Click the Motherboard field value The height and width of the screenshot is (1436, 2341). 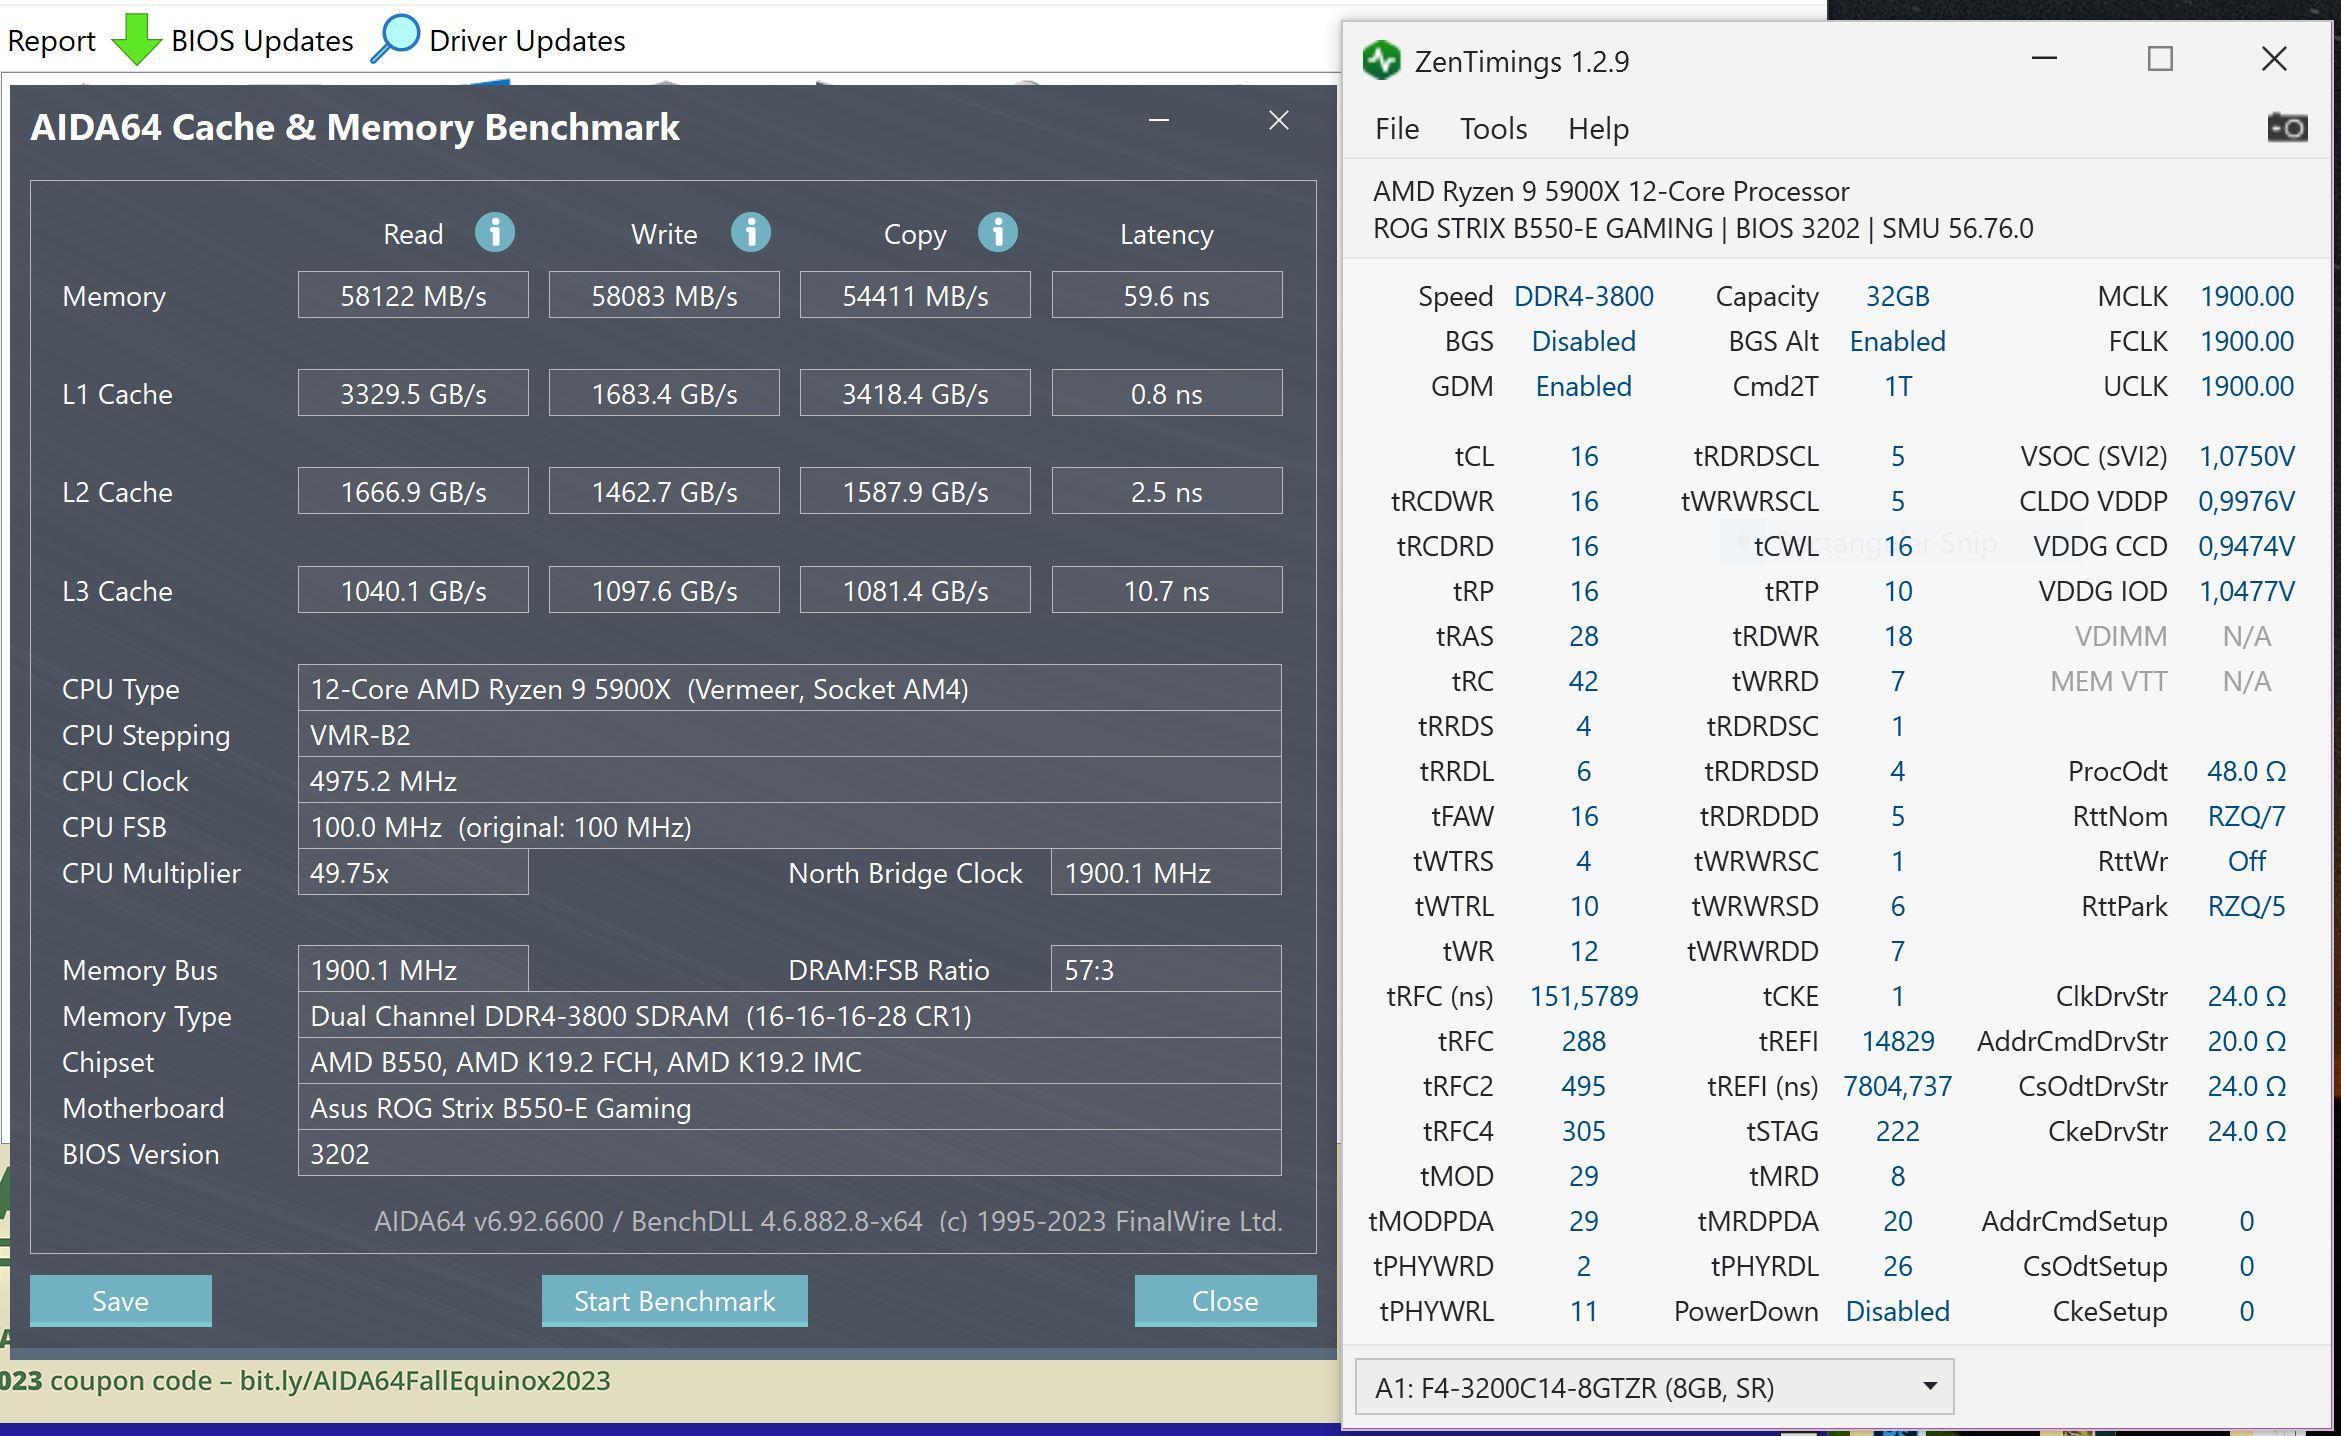(x=789, y=1107)
